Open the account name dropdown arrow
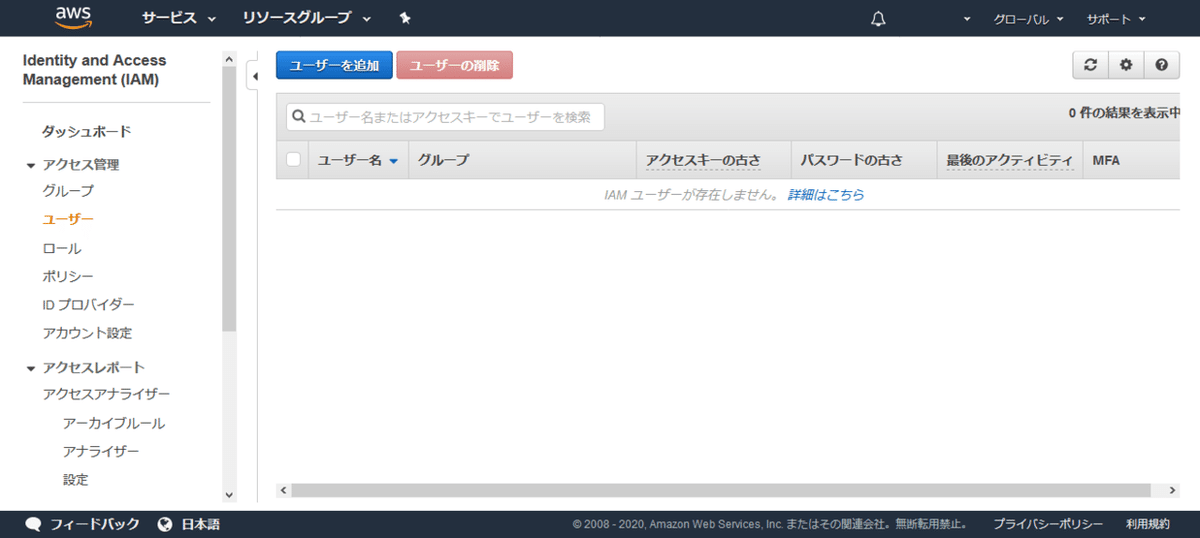This screenshot has height=538, width=1200. pos(967,19)
